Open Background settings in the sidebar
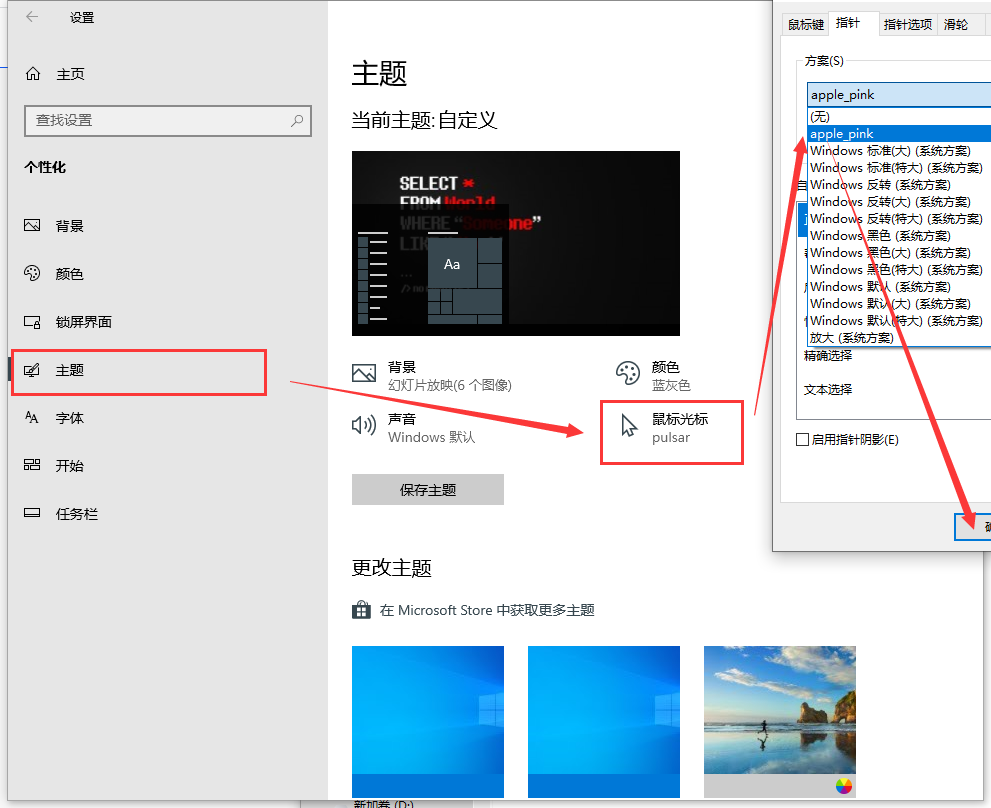Viewport: 991px width, 808px height. click(x=69, y=226)
